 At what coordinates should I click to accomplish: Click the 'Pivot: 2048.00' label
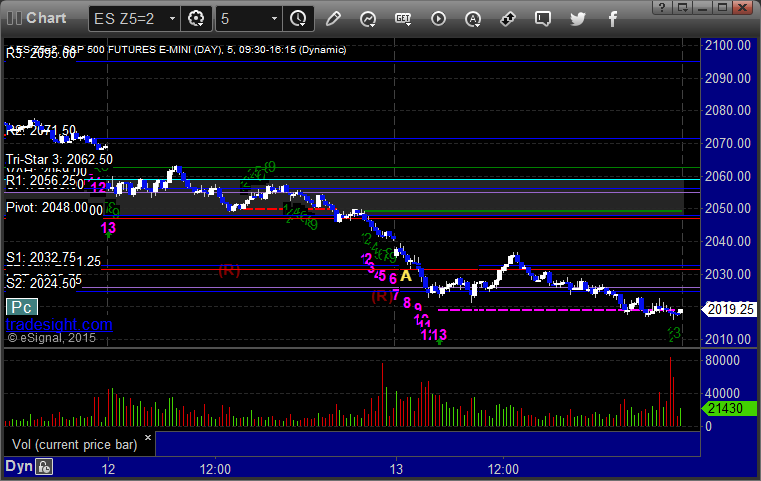[47, 208]
